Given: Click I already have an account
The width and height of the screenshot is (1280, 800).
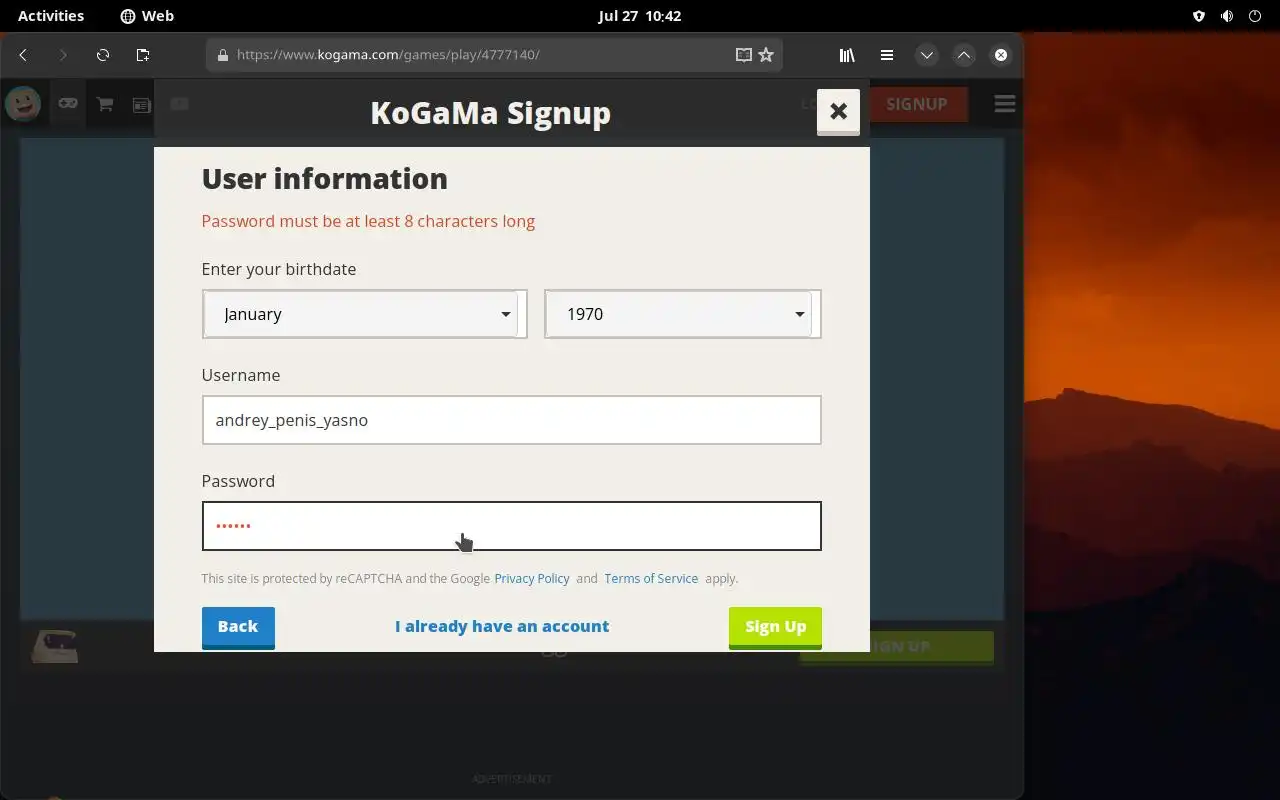Looking at the screenshot, I should (x=502, y=626).
